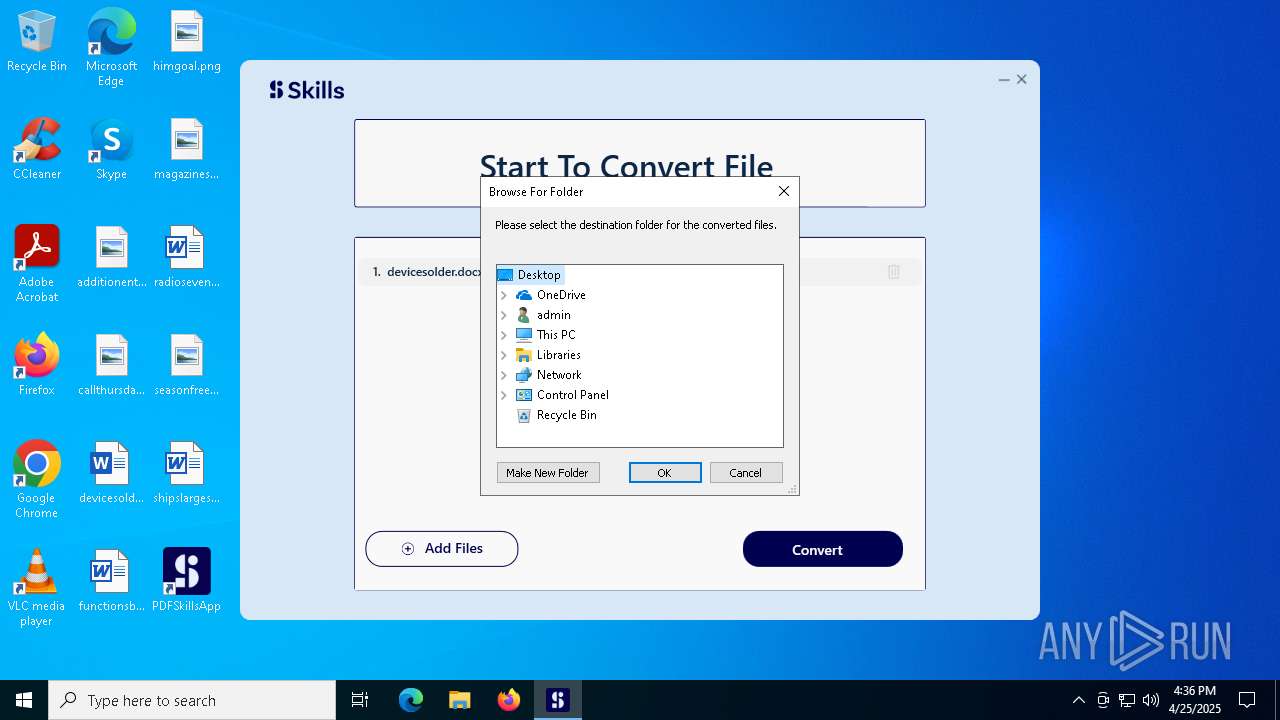Select the devicesold Word document on desktop
Viewport: 1280px width, 720px height.
111,474
